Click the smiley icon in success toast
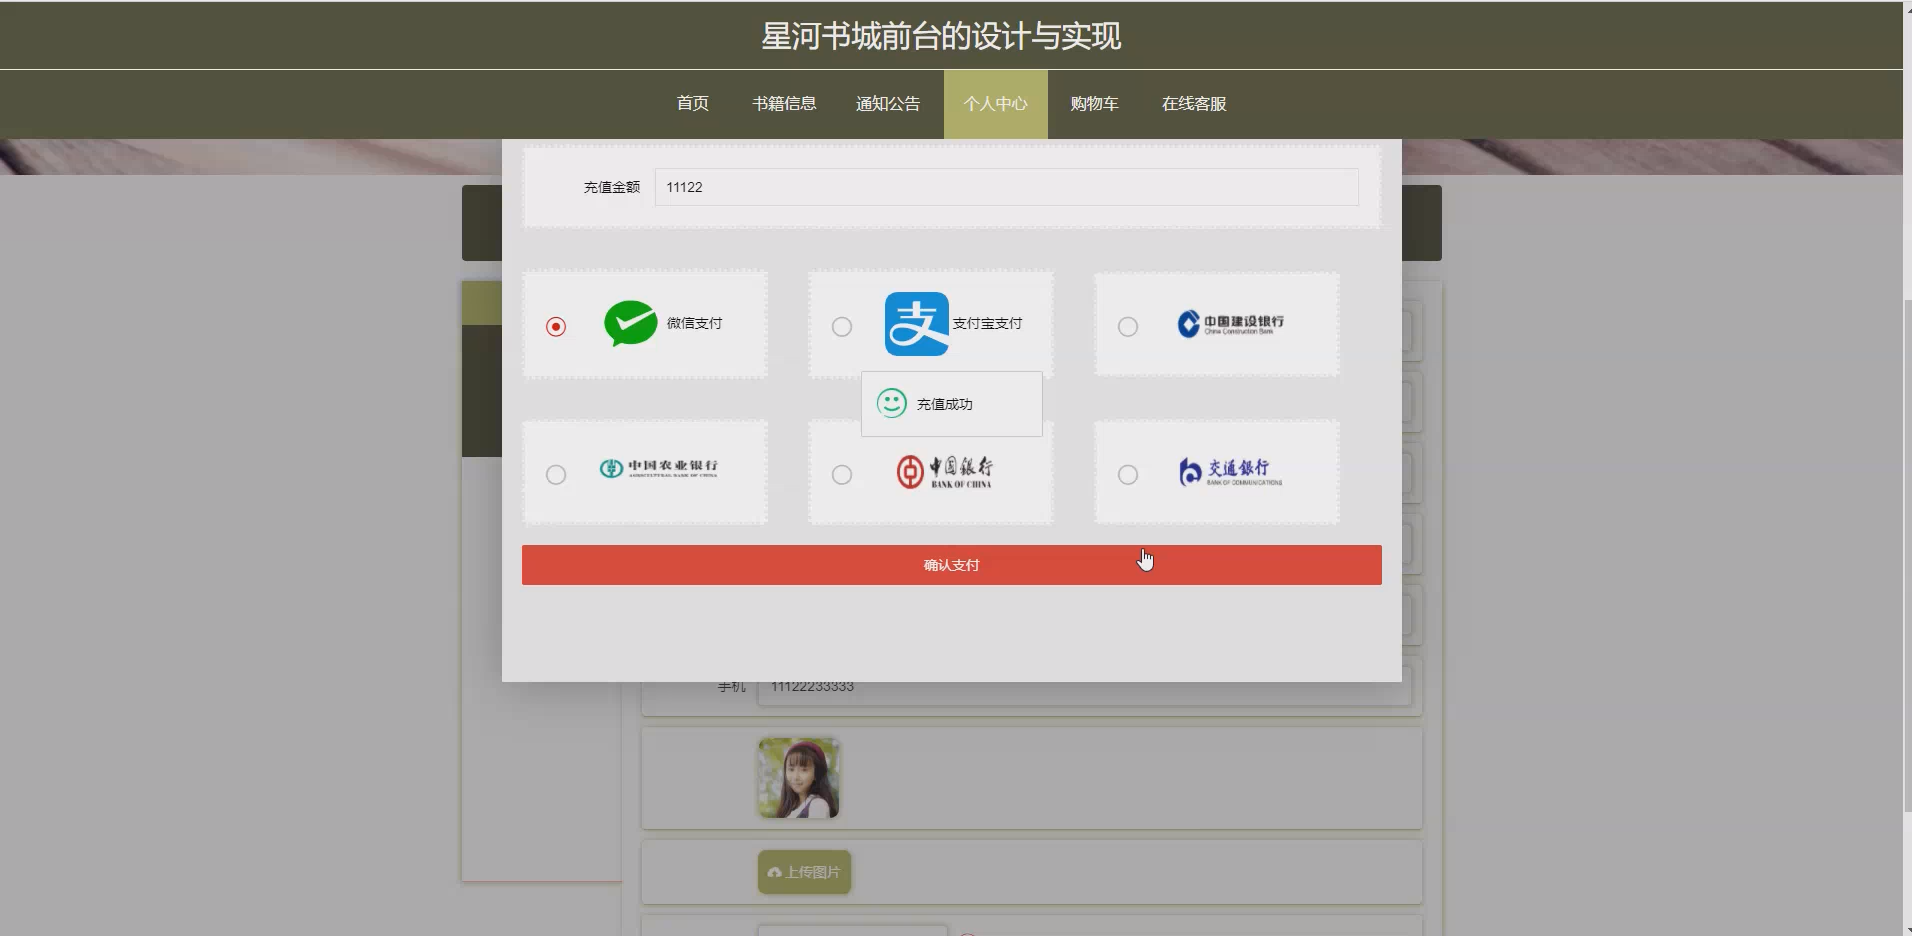The width and height of the screenshot is (1912, 936). point(891,403)
